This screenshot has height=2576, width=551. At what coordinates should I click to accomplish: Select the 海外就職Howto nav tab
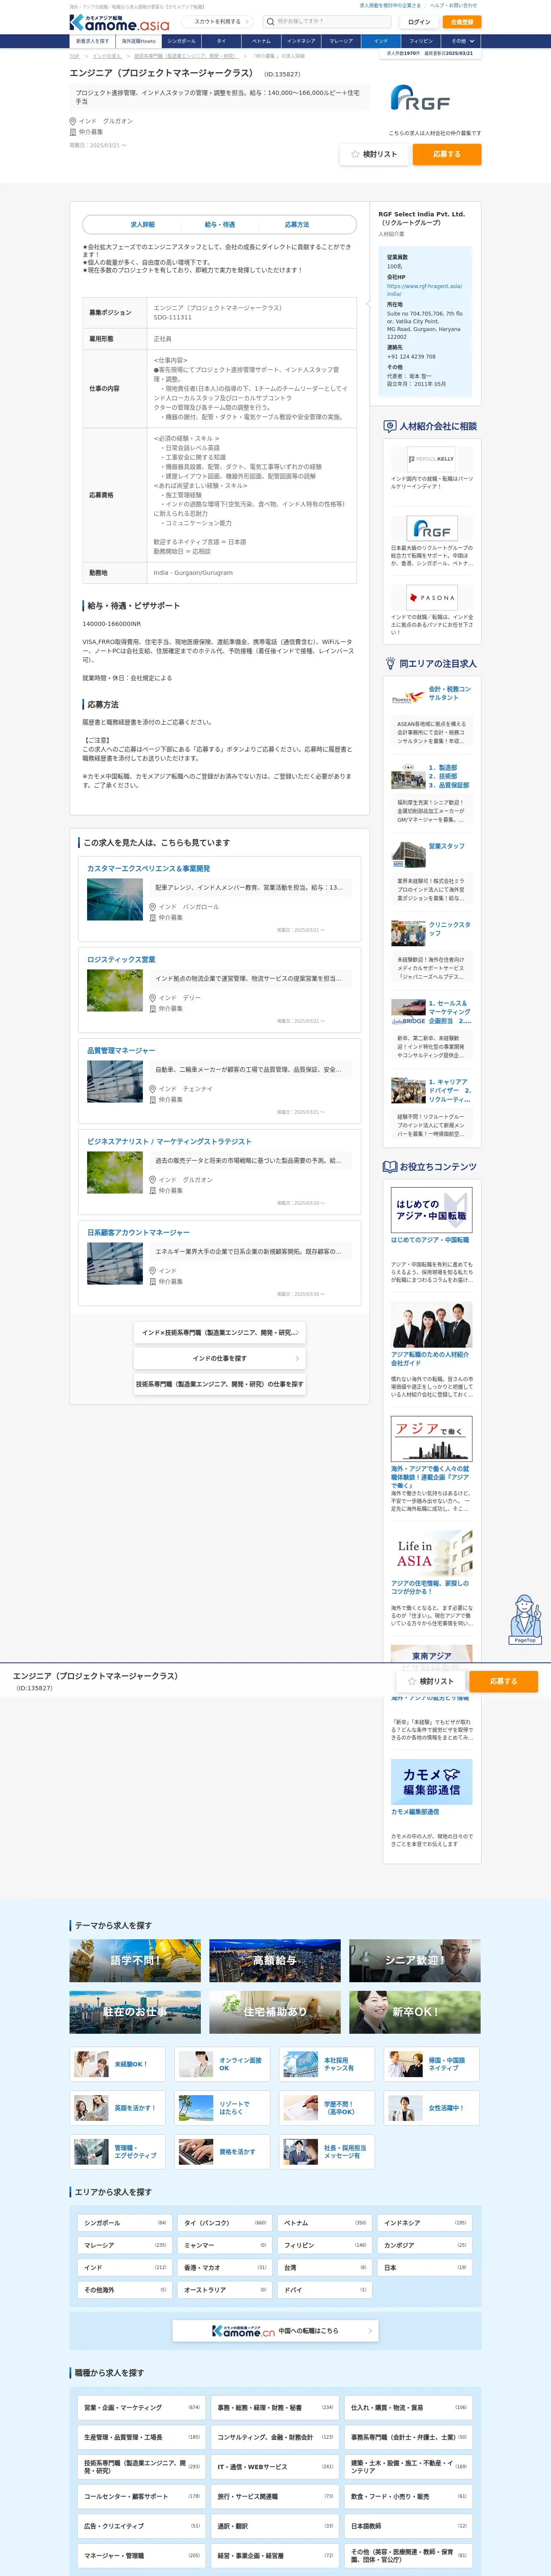click(138, 41)
